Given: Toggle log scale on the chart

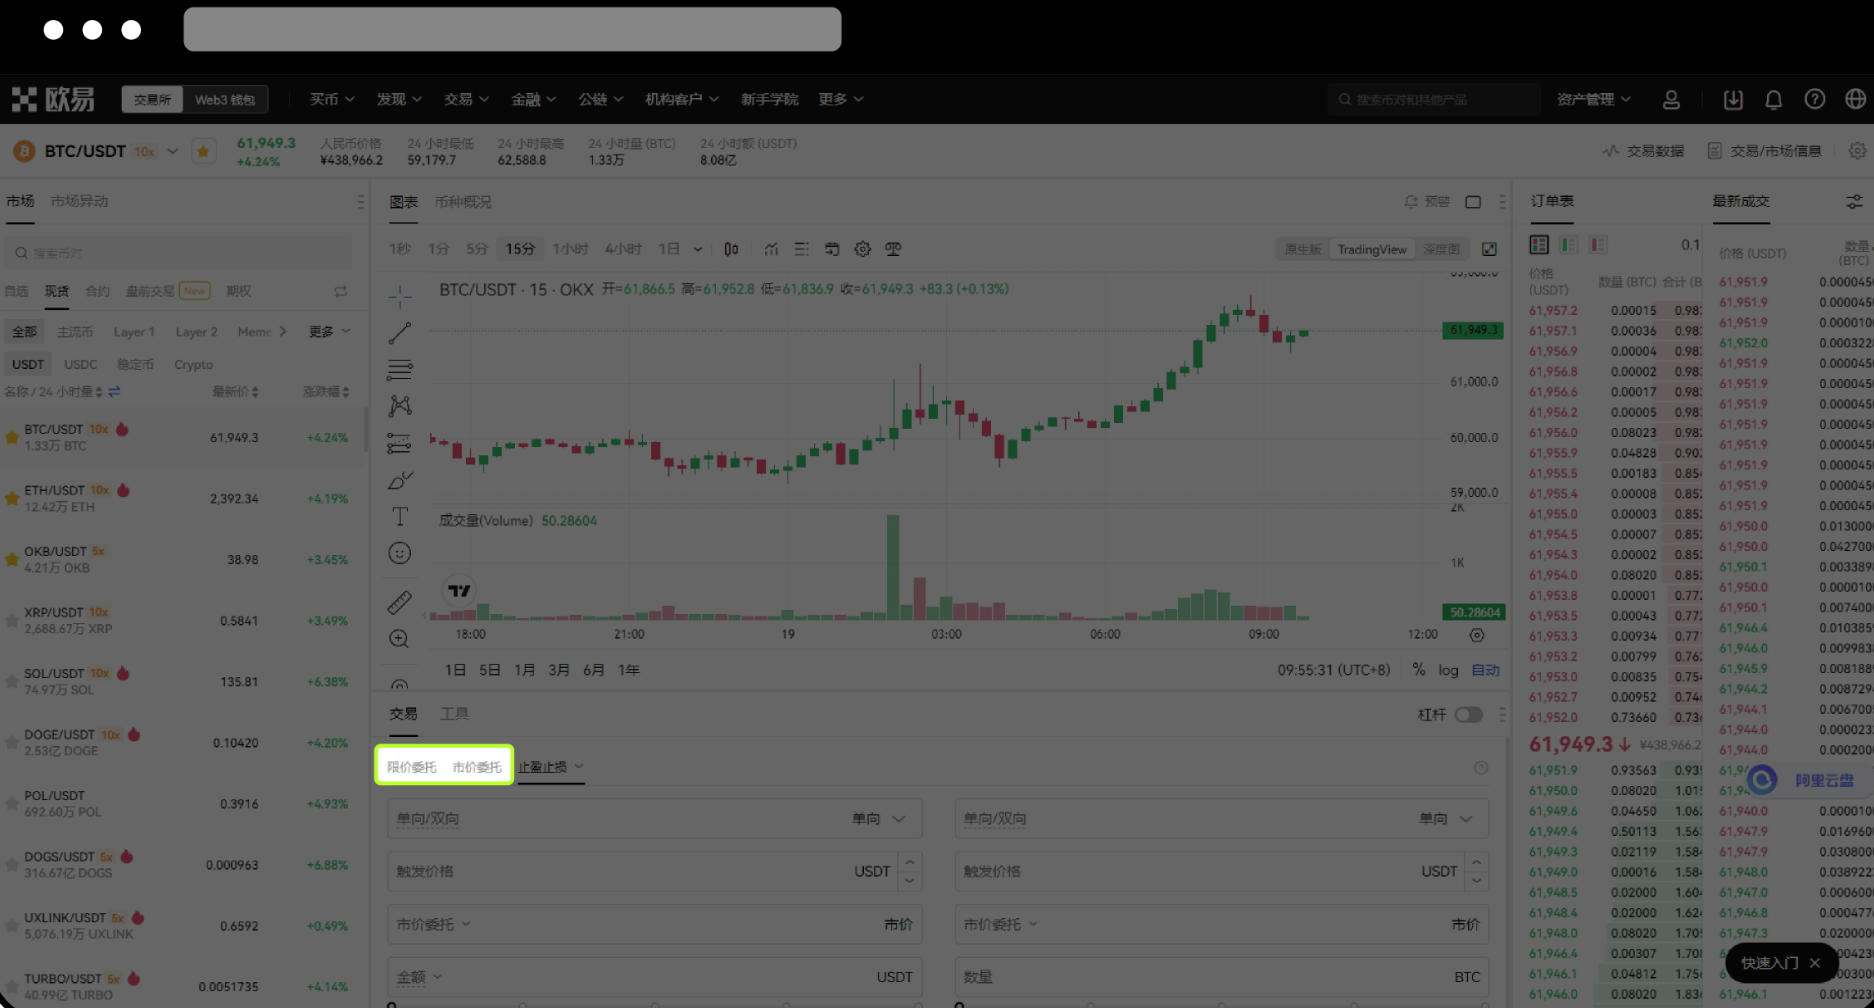Looking at the screenshot, I should tap(1448, 670).
